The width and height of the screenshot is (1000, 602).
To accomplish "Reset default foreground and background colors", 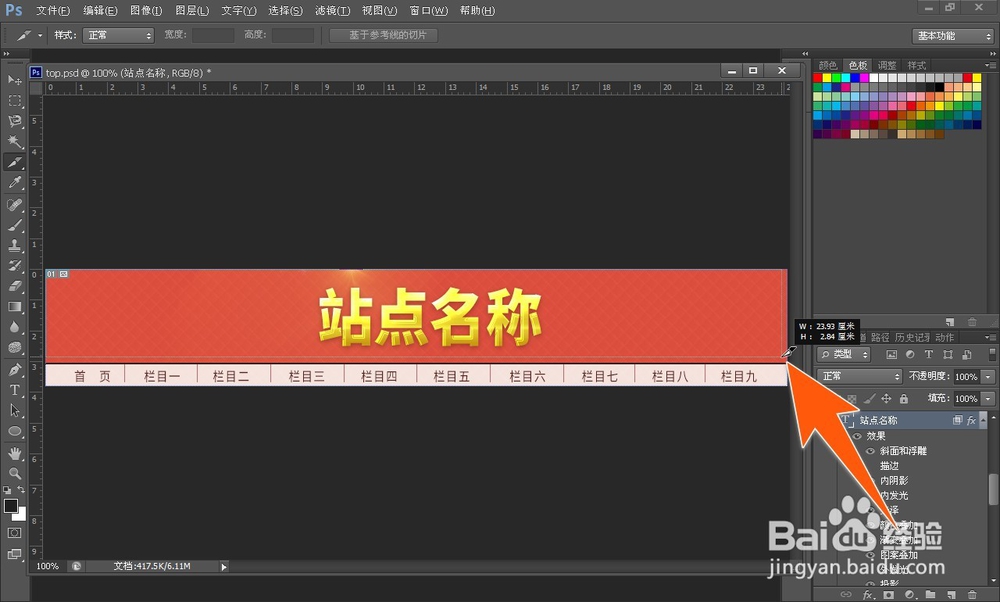I will [7, 490].
